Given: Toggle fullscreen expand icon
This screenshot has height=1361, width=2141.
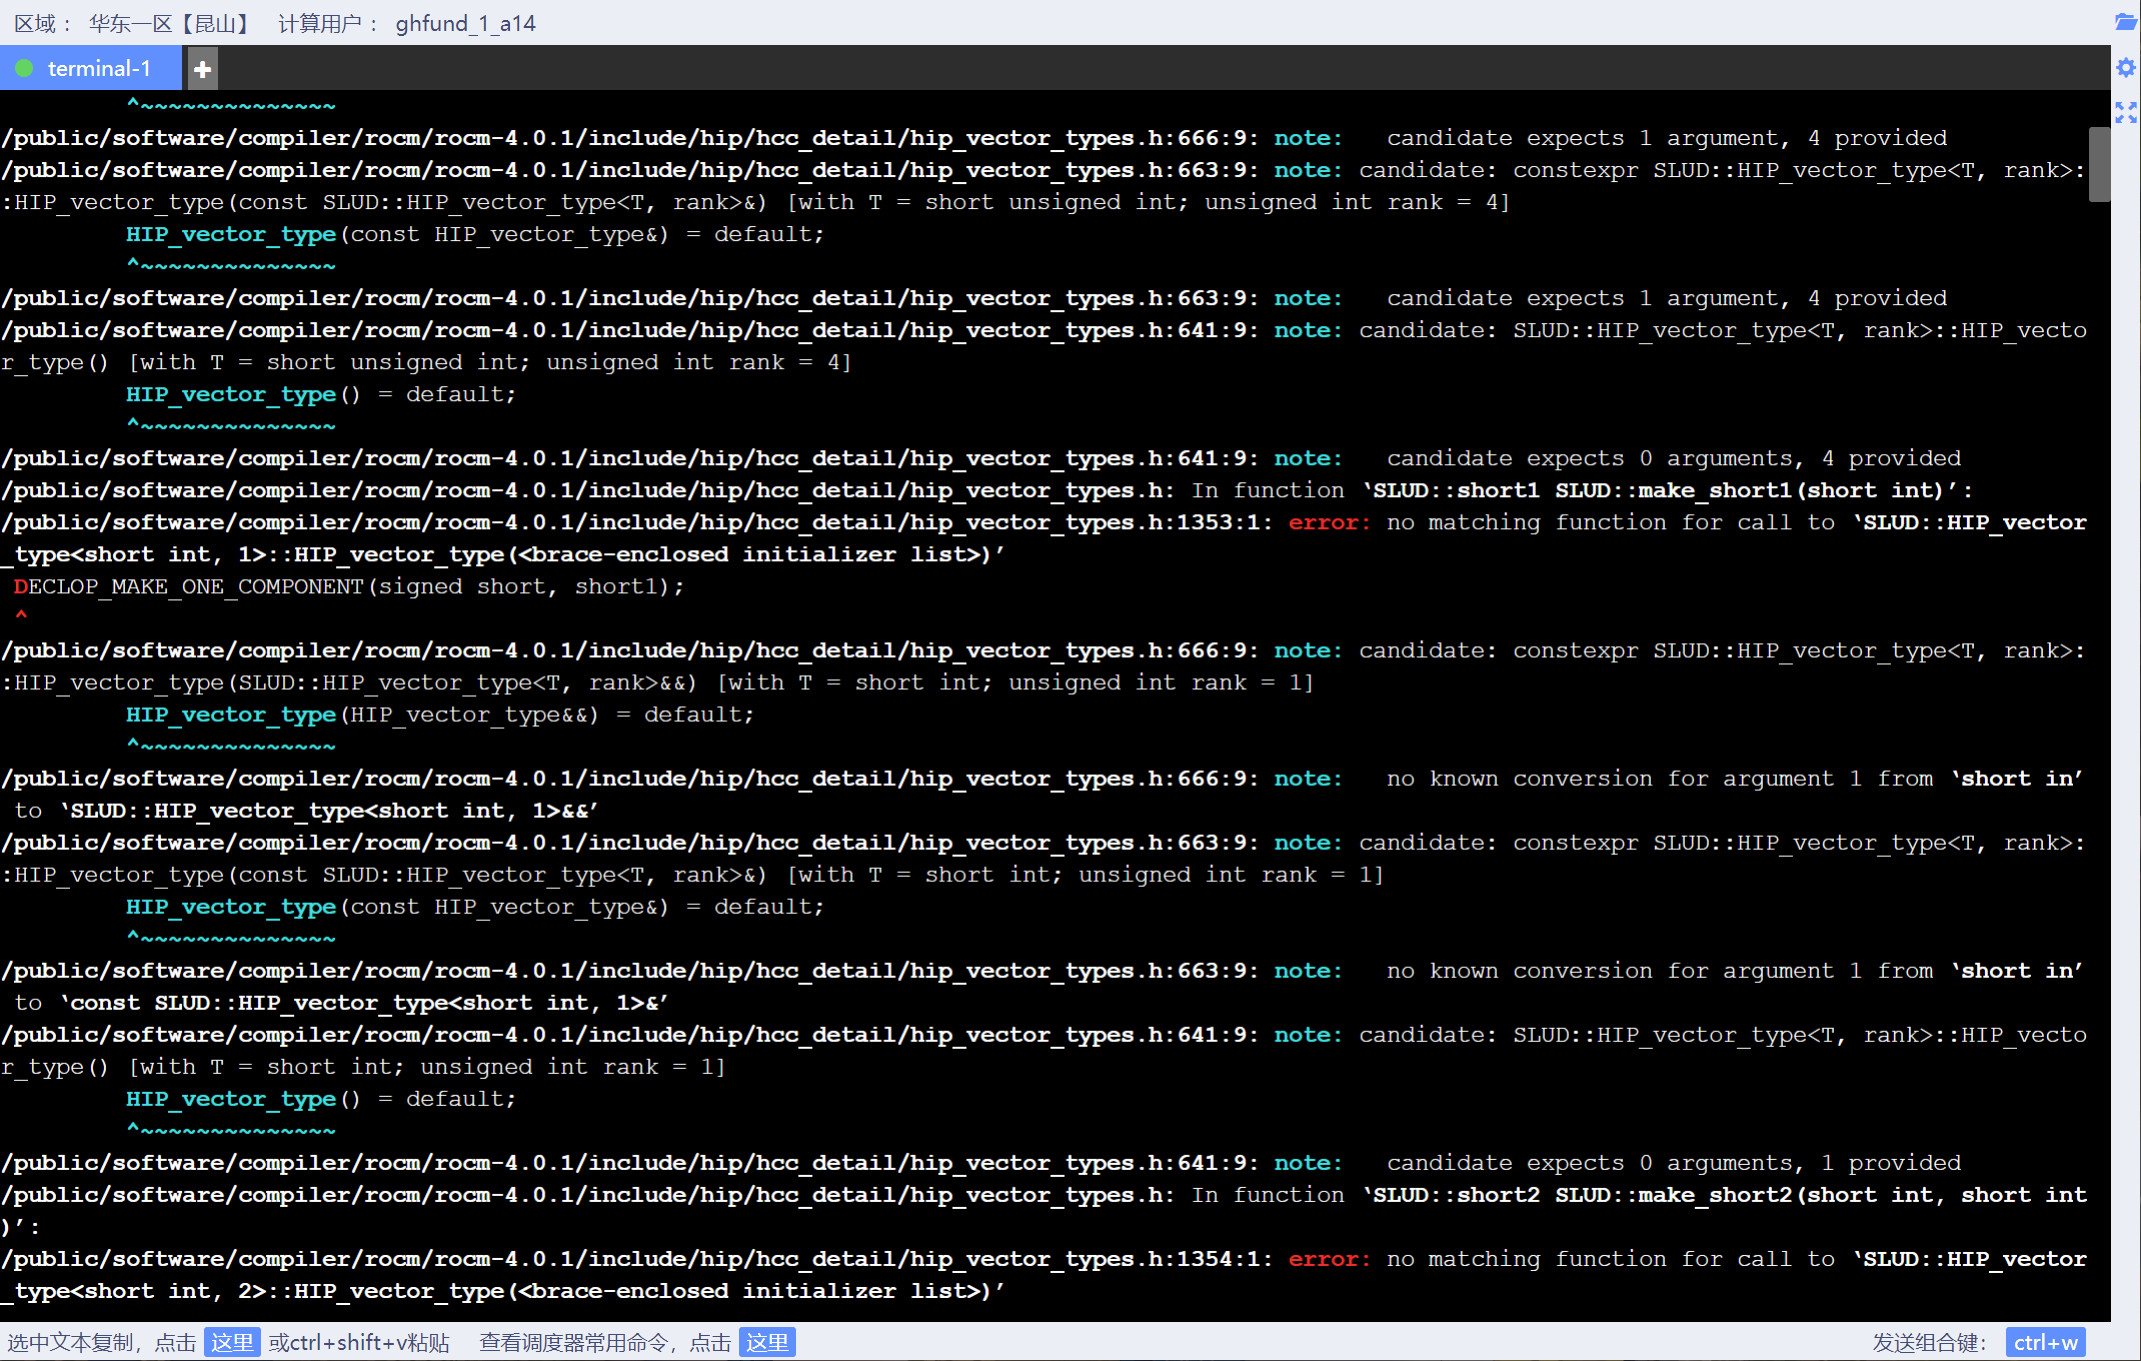Looking at the screenshot, I should tap(2126, 112).
